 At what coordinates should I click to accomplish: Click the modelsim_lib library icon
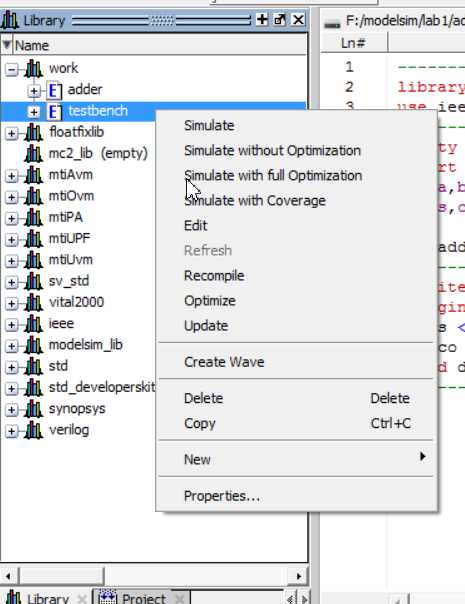click(34, 345)
